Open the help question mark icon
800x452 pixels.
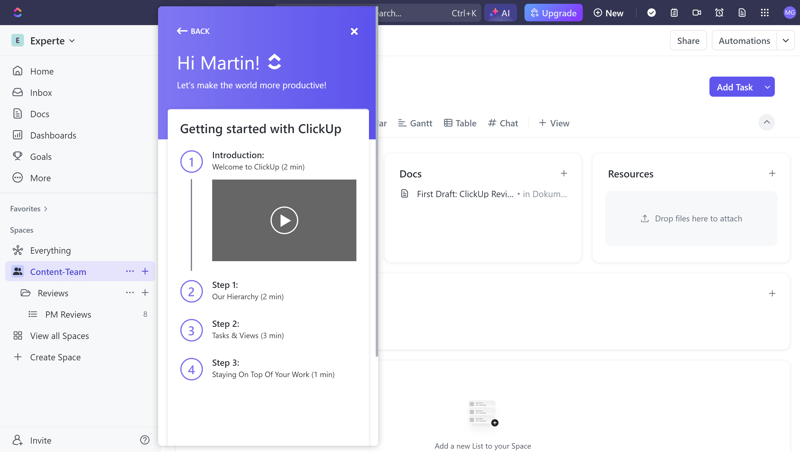coord(145,440)
